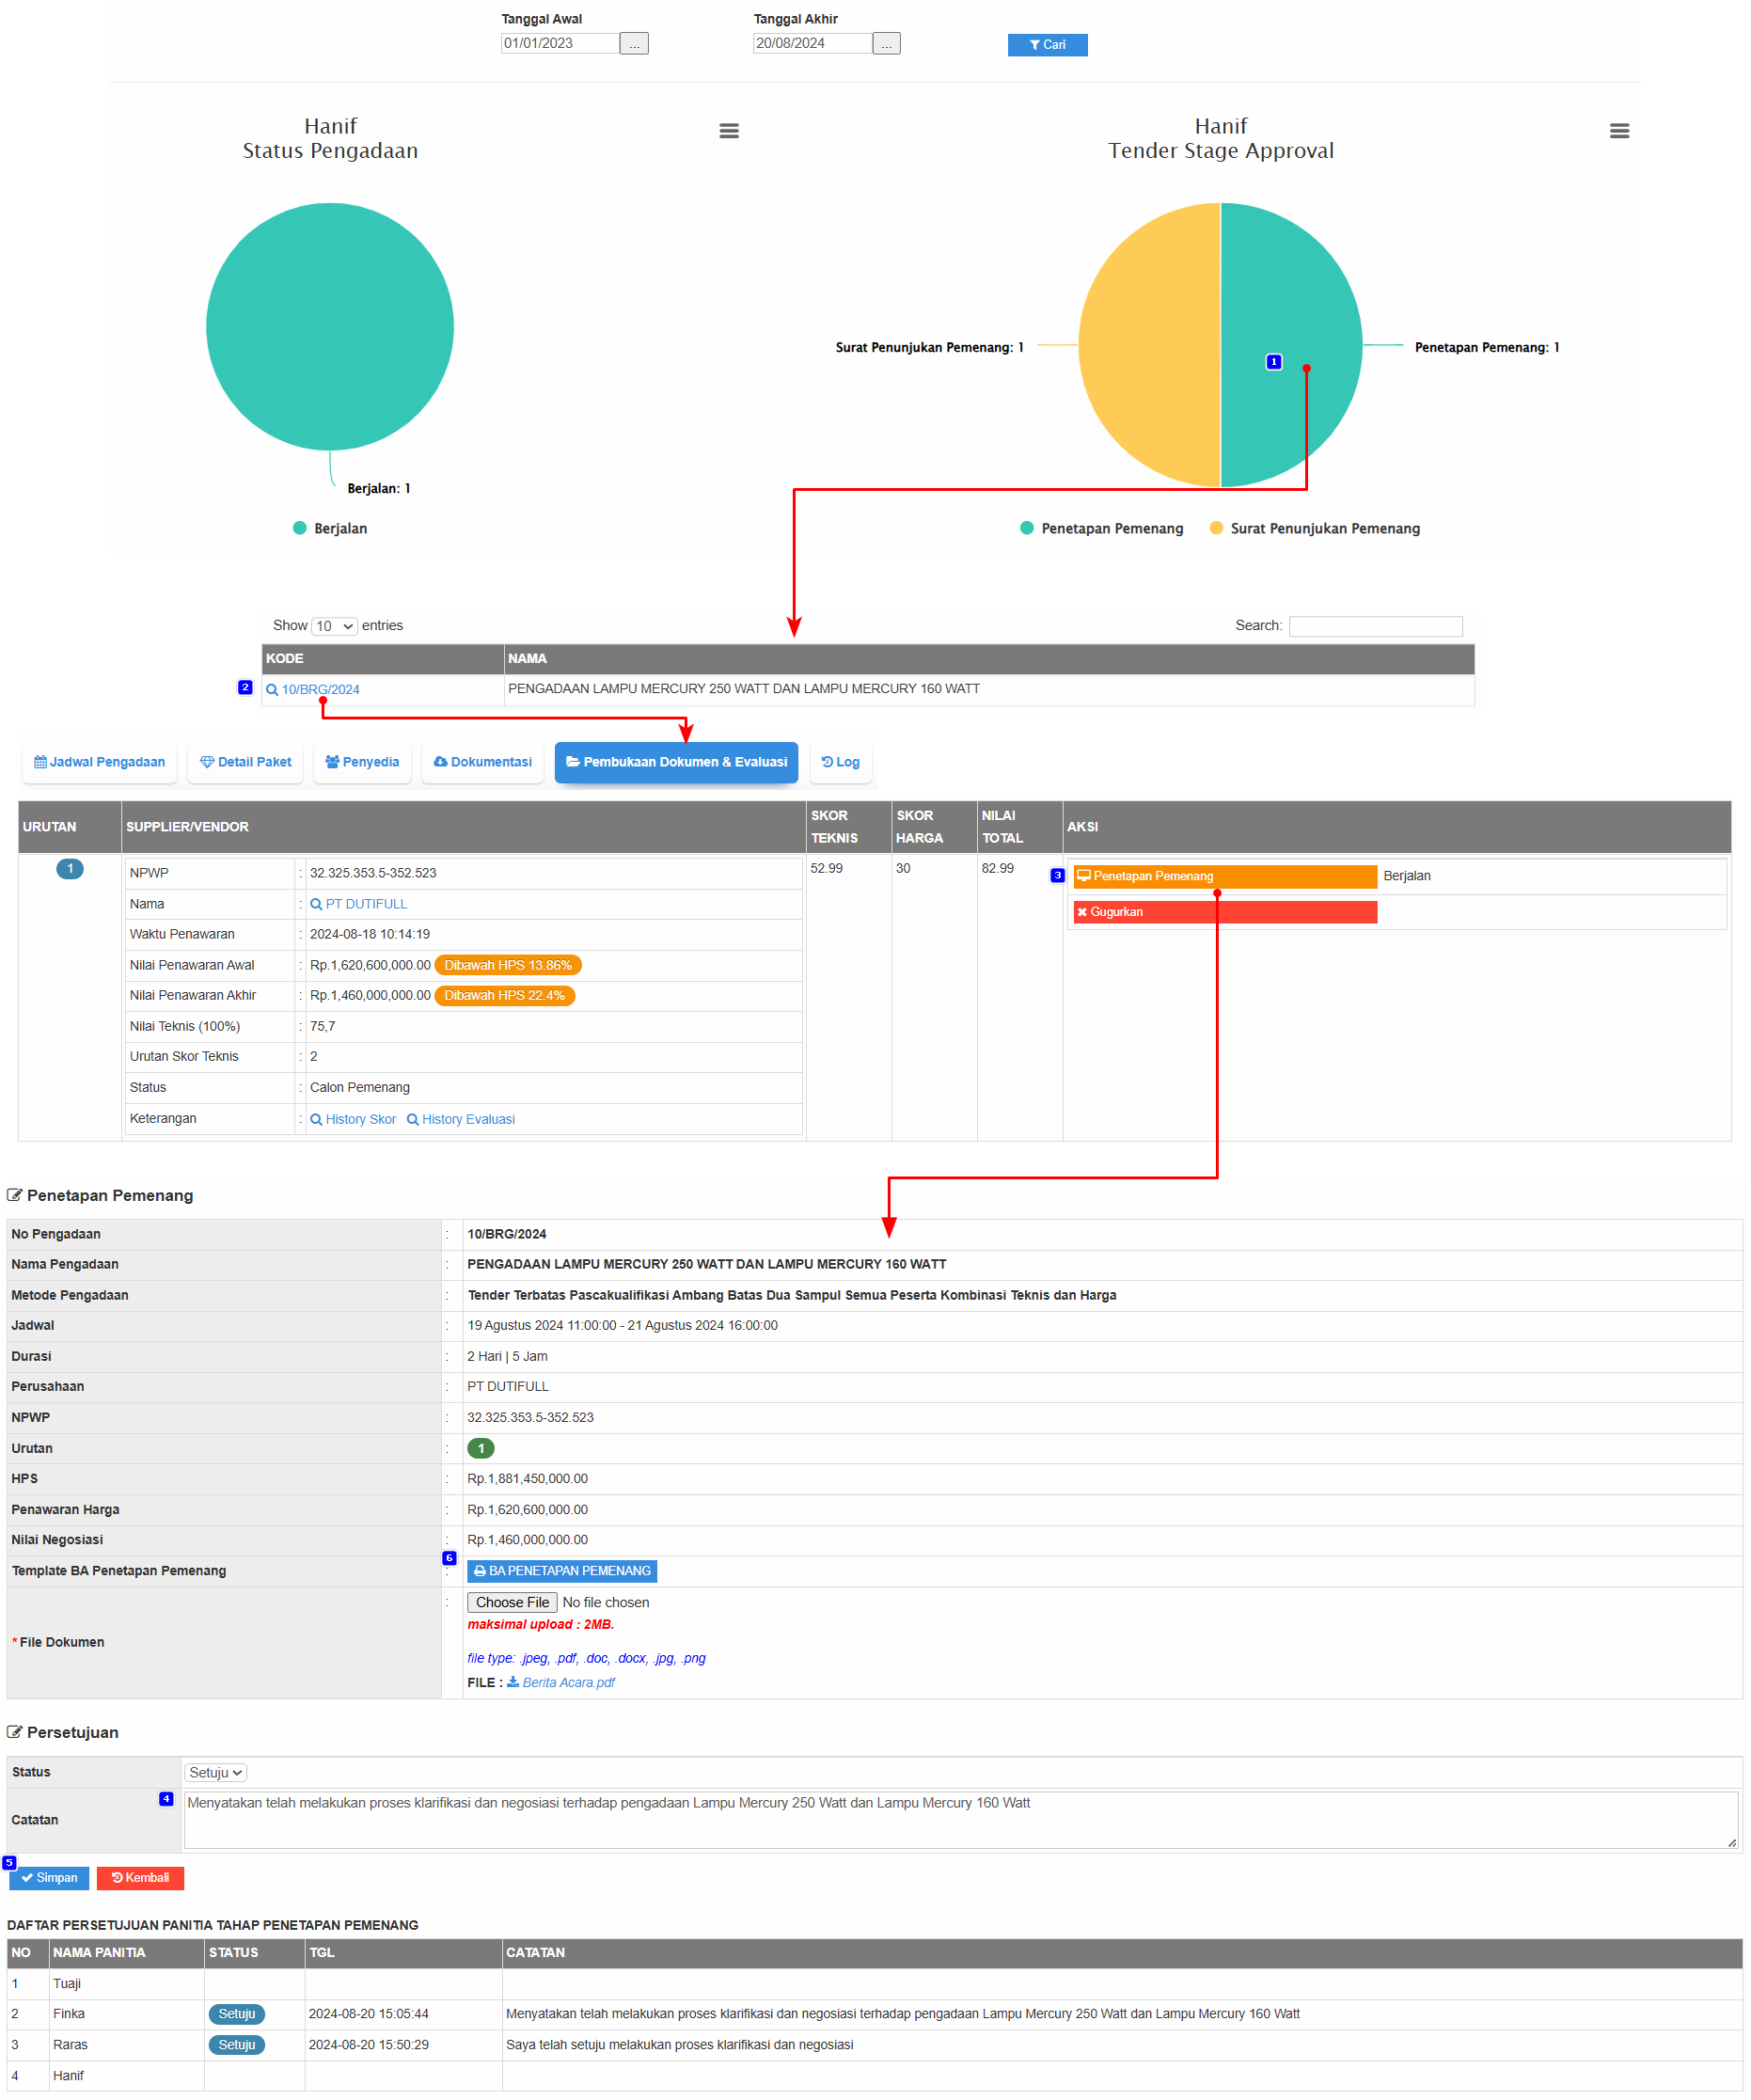This screenshot has height=2100, width=1751.
Task: Open the Tanggal Akhir date picker button
Action: click(886, 43)
